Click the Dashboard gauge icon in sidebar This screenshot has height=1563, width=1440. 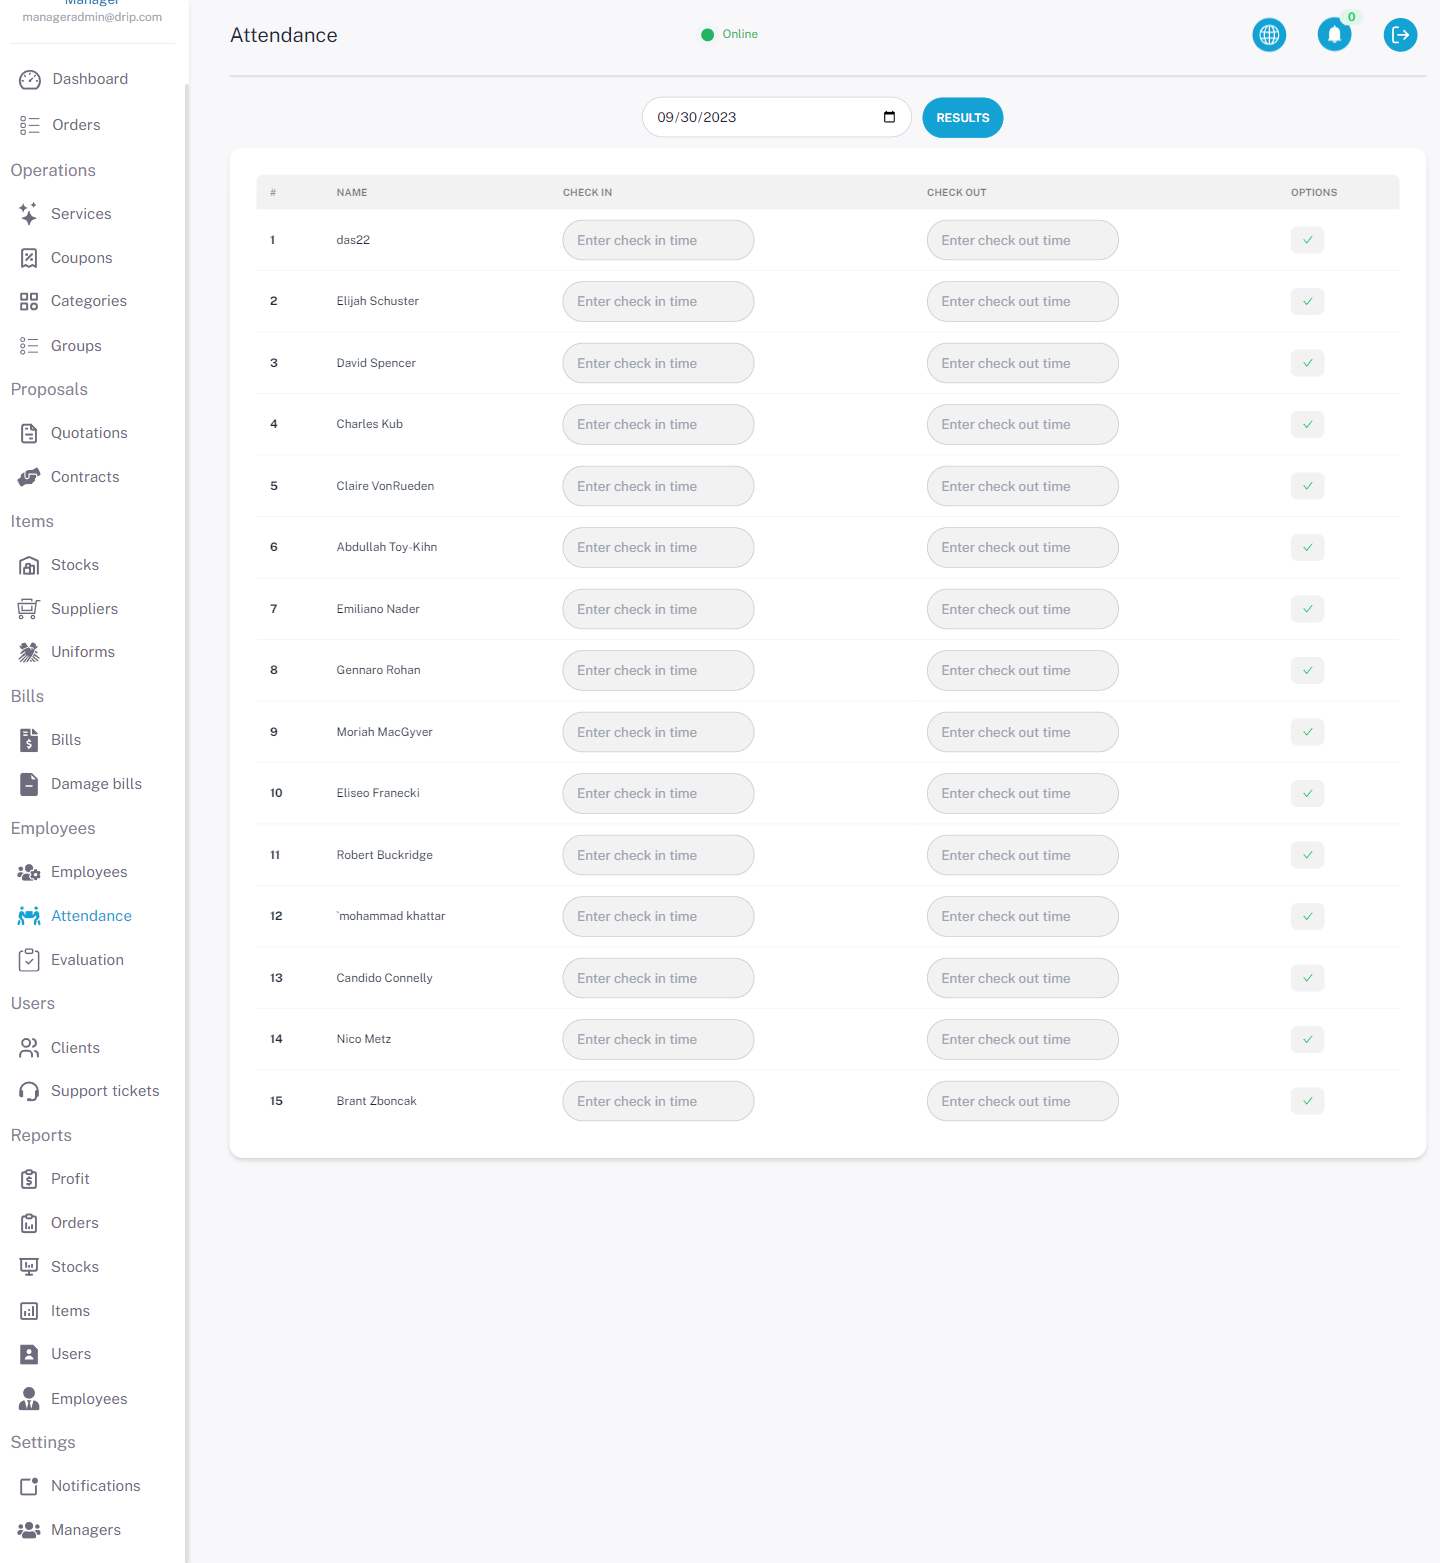point(30,80)
